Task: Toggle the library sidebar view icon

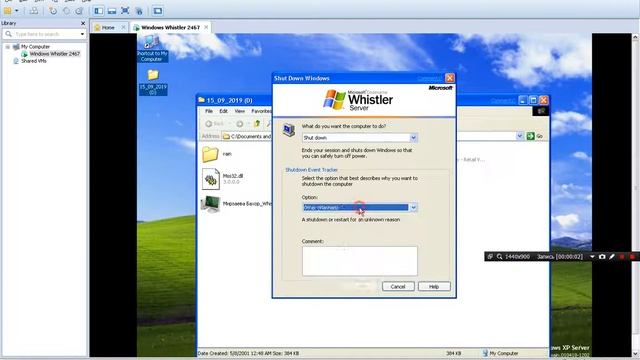Action: click(x=98, y=11)
